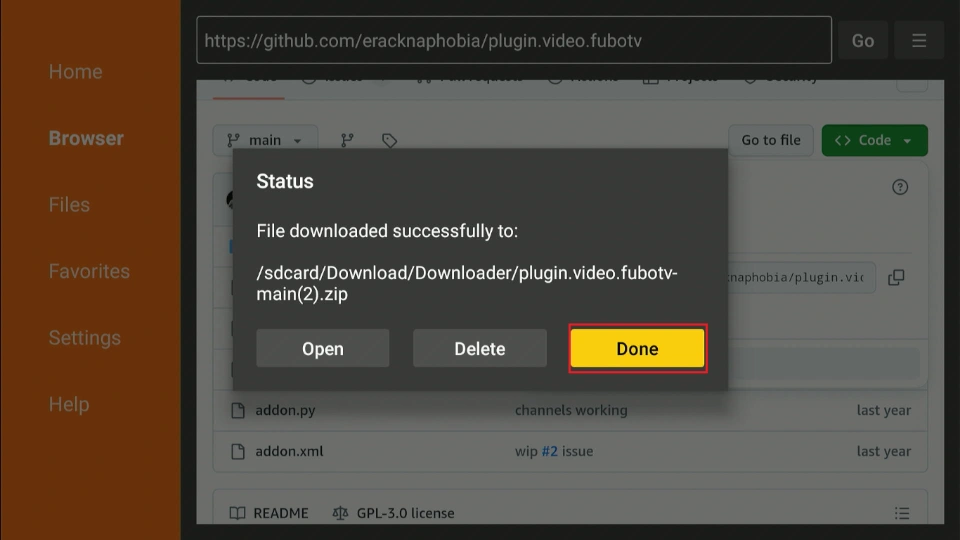The image size is (960, 540).
Task: Click the file icon beside addon.py
Action: [x=238, y=410]
